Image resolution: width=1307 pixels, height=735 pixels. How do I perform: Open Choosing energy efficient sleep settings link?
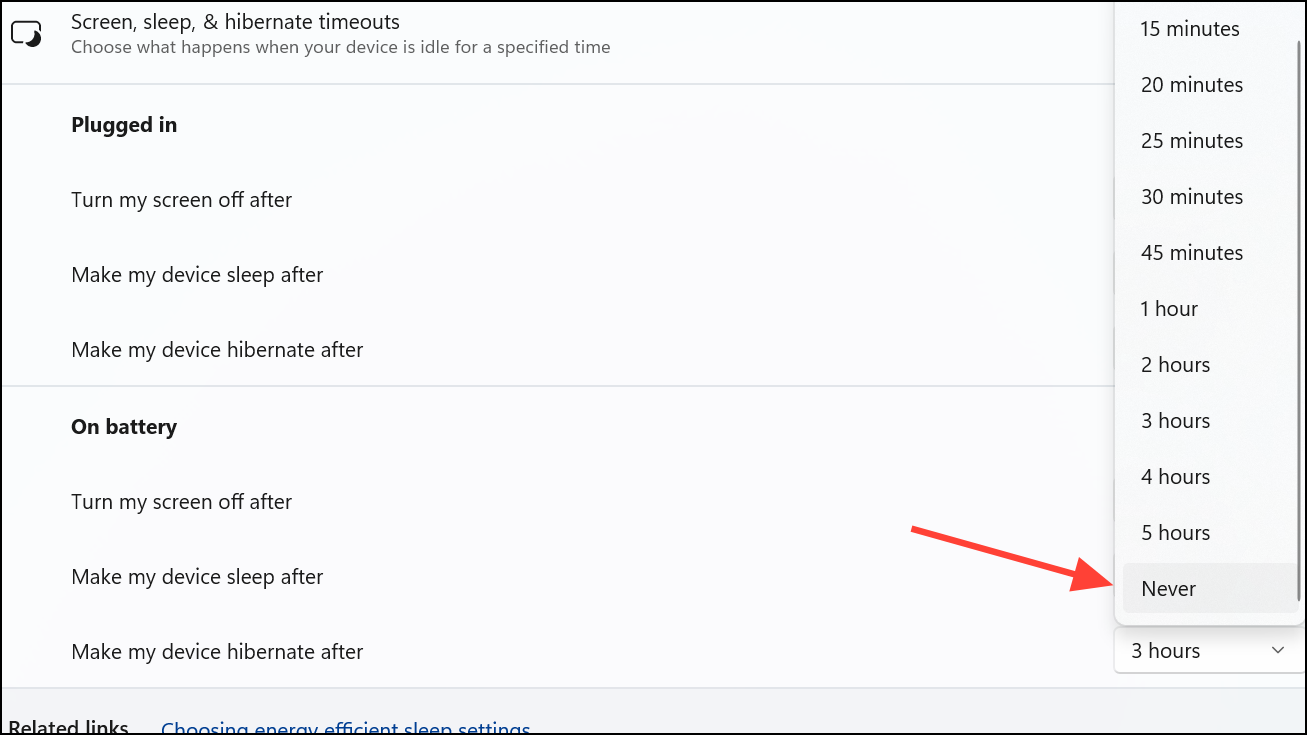(x=346, y=728)
